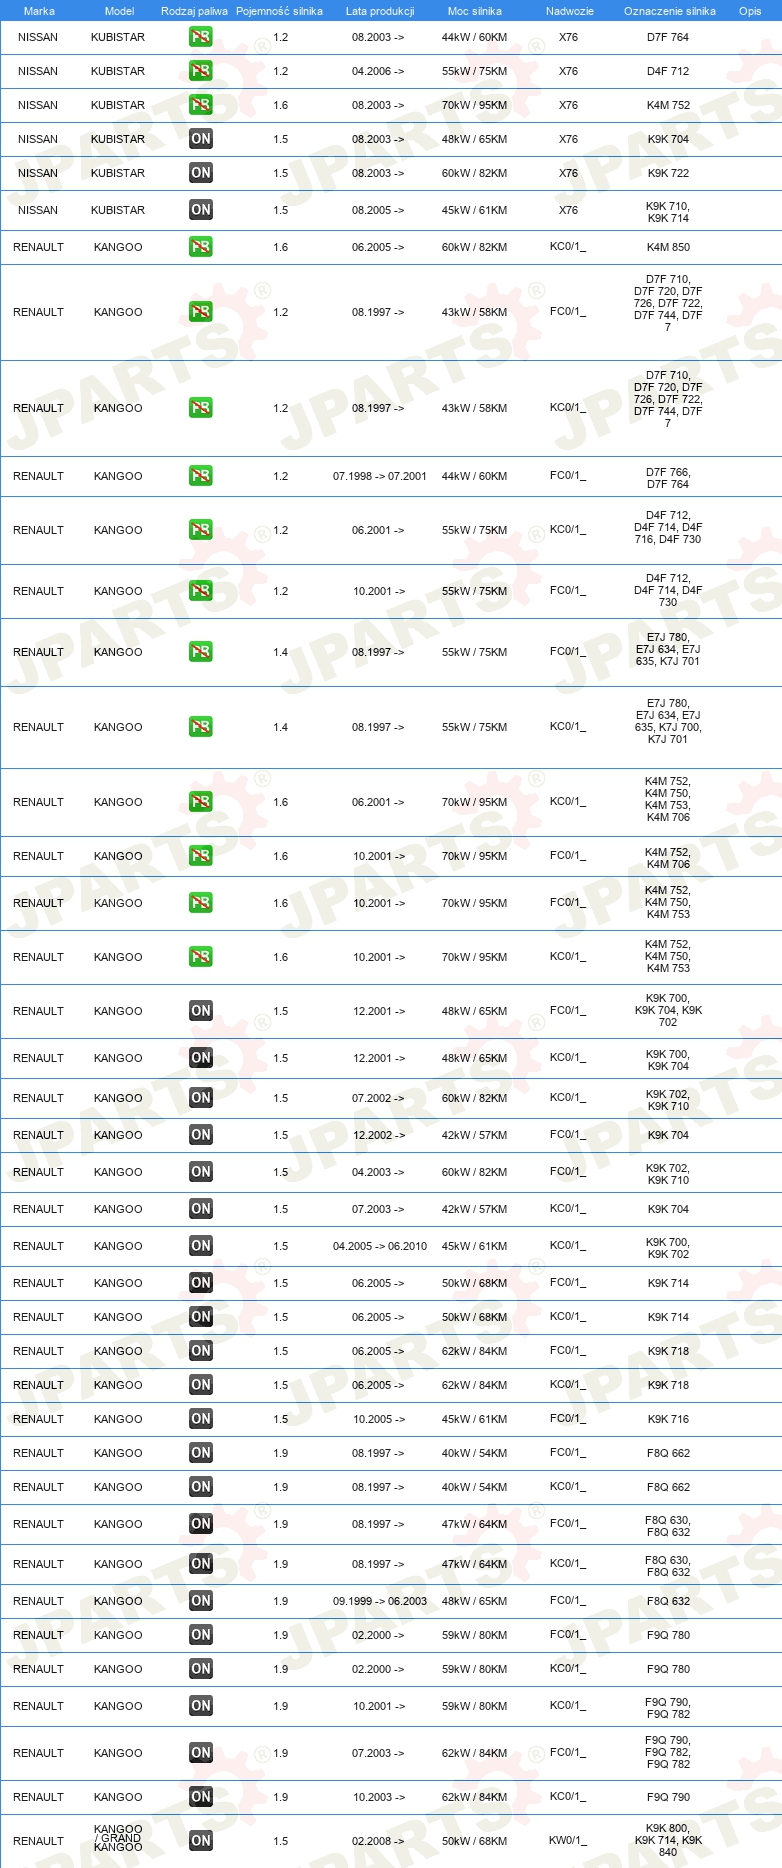Click PB icon in Kangoo 07.1998 -> 07.2001 row

[x=201, y=476]
